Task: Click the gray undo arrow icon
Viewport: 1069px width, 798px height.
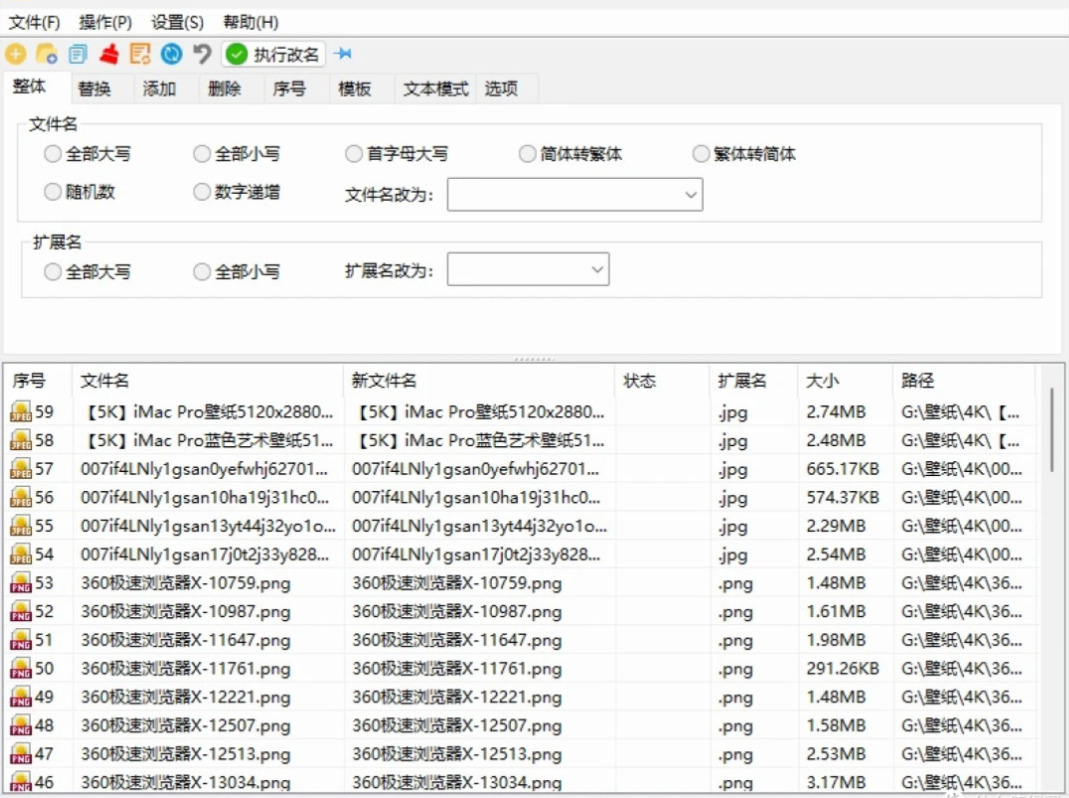Action: [202, 54]
